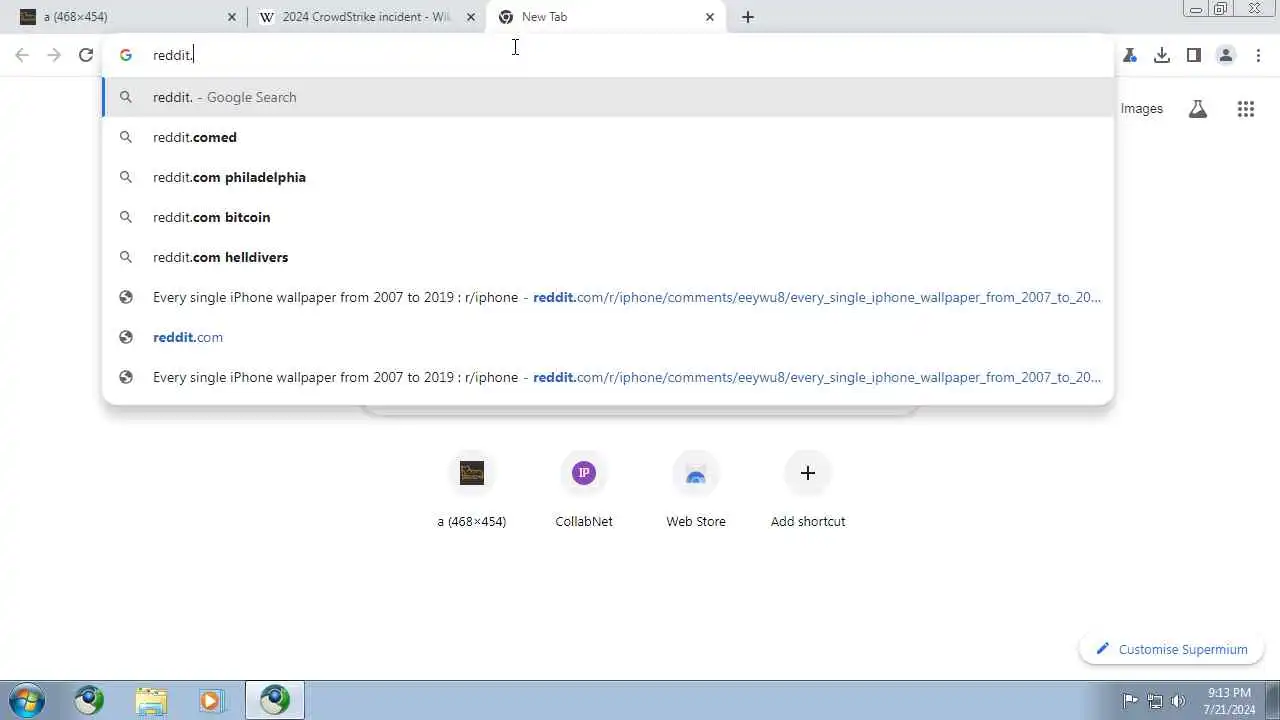1280x720 pixels.
Task: Click the search magnifier beside 'reddit.com bitcoin'
Action: 126,217
